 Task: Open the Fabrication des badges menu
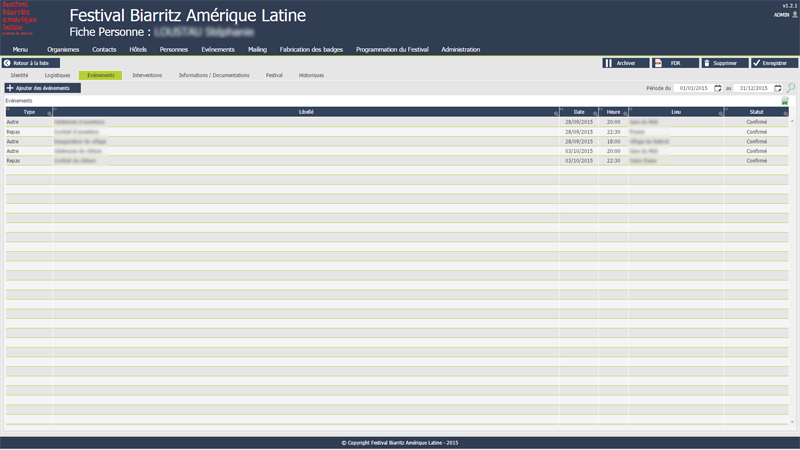(x=311, y=49)
